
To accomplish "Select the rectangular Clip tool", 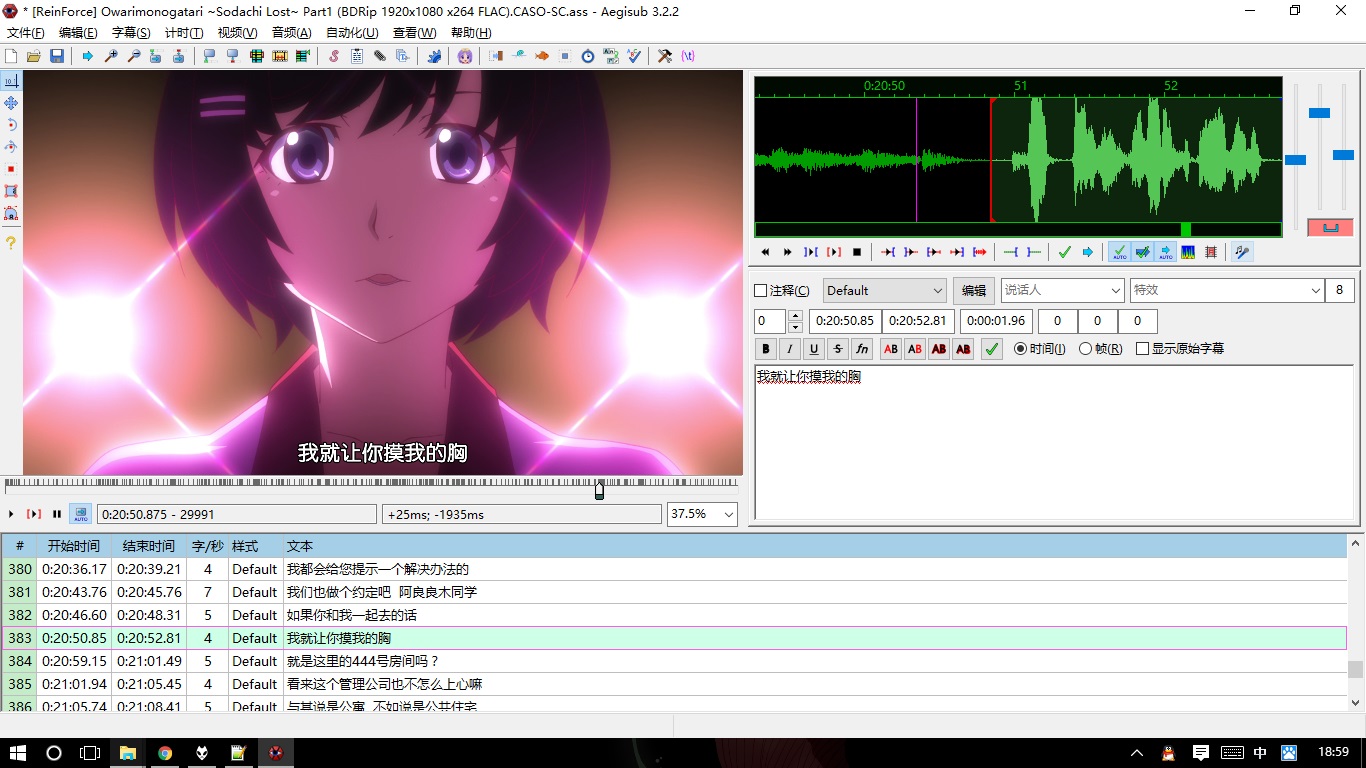I will point(11,191).
